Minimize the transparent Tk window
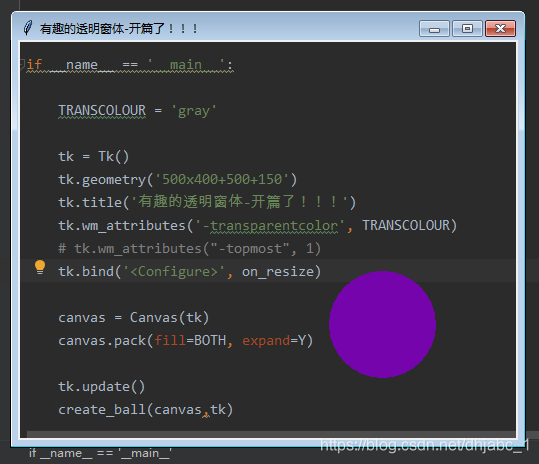Image resolution: width=539 pixels, height=464 pixels. tap(434, 29)
